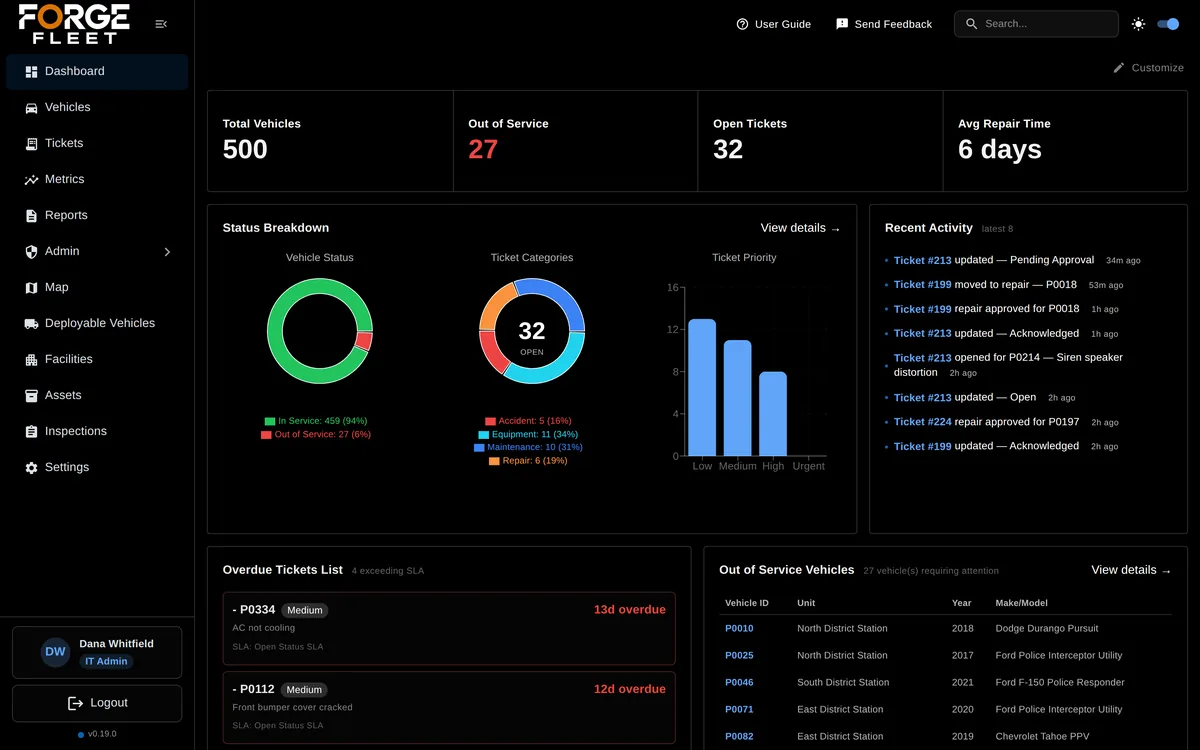1200x750 pixels.
Task: Open overdue ticket P0334 card
Action: [x=449, y=628]
